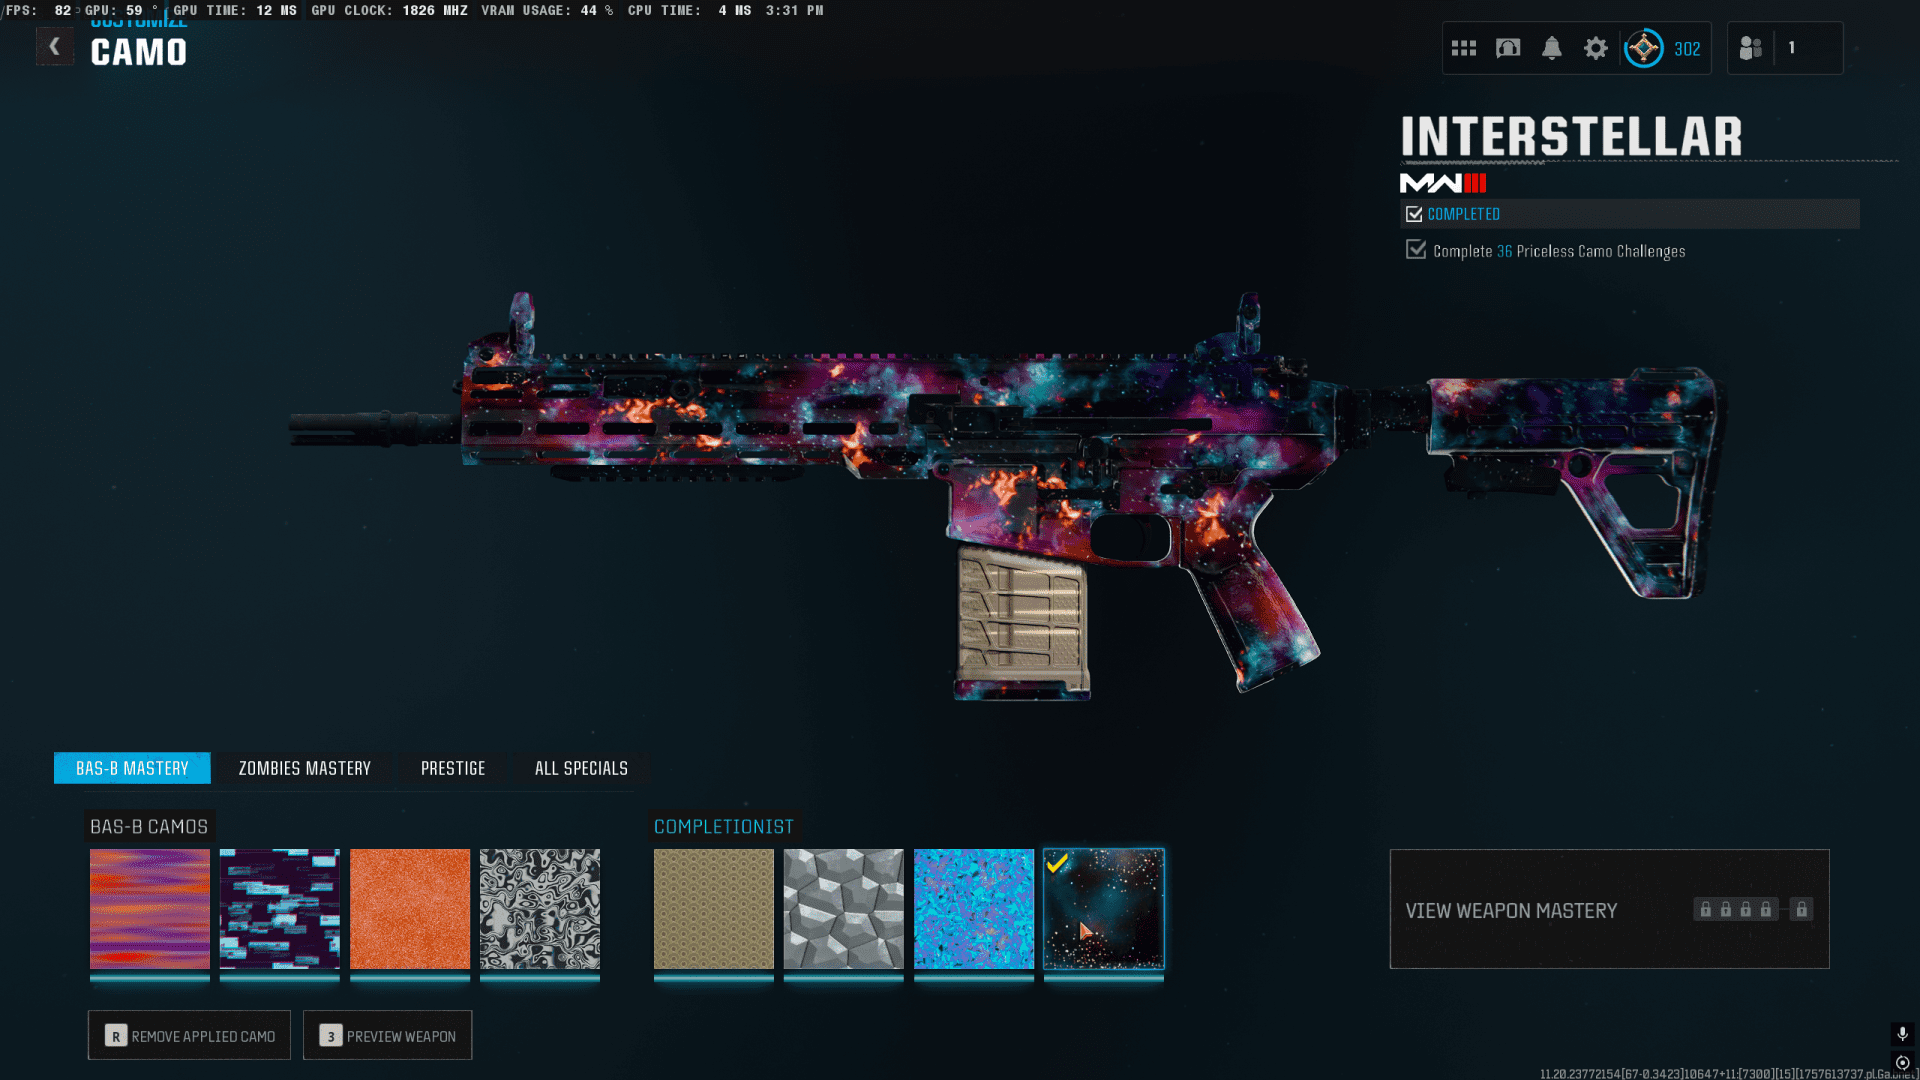Open the social party icon
Screen dimensions: 1920x1080
(1751, 48)
